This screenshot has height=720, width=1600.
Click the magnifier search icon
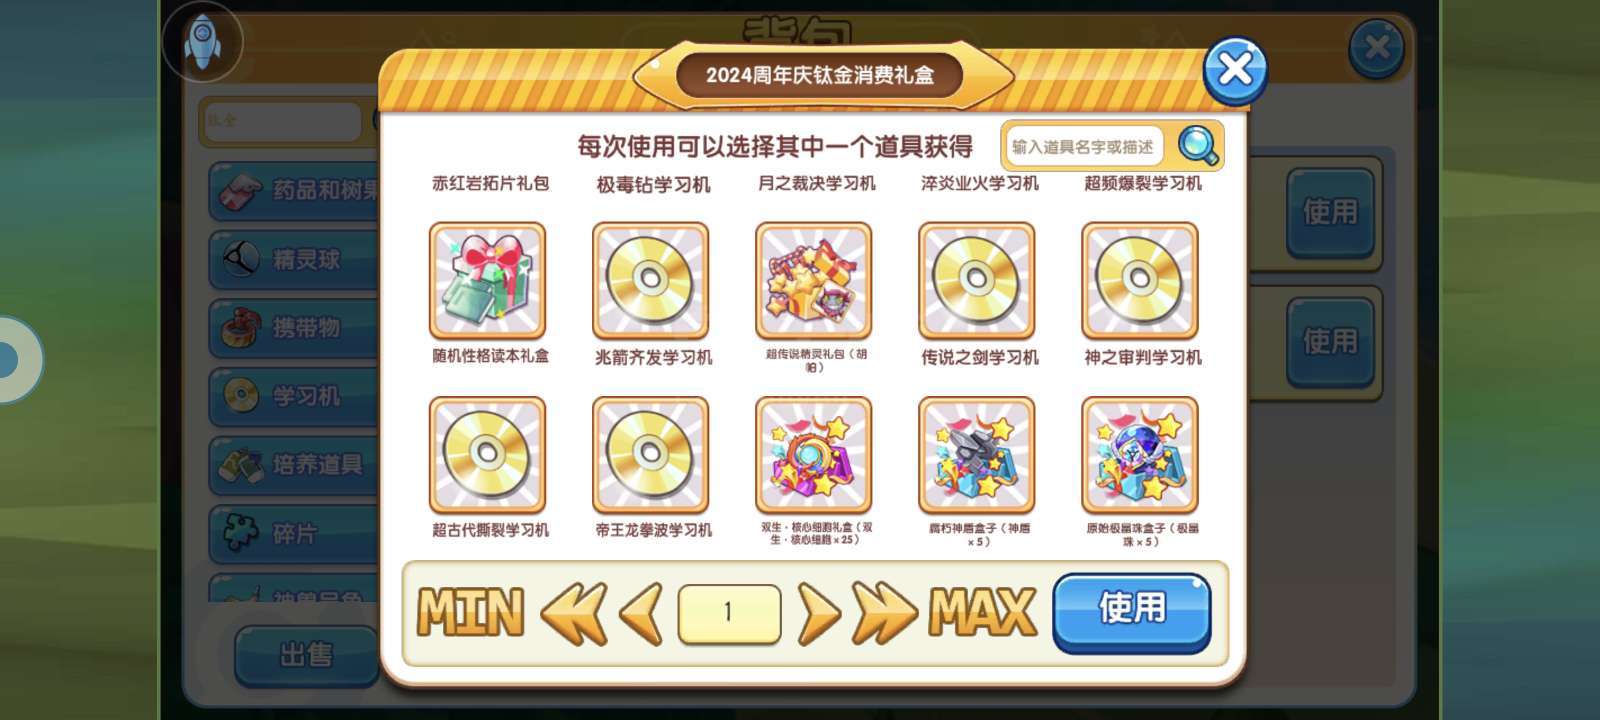click(x=1198, y=146)
